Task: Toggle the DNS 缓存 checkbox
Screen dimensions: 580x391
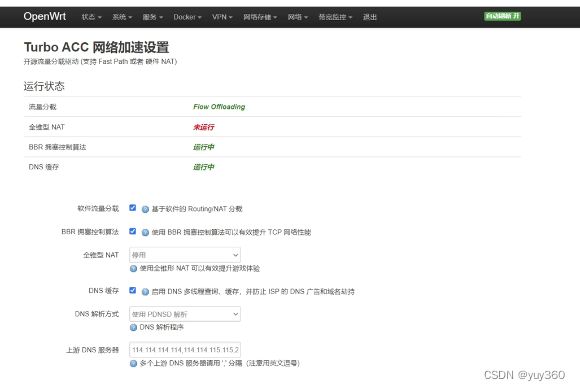Action: (132, 290)
